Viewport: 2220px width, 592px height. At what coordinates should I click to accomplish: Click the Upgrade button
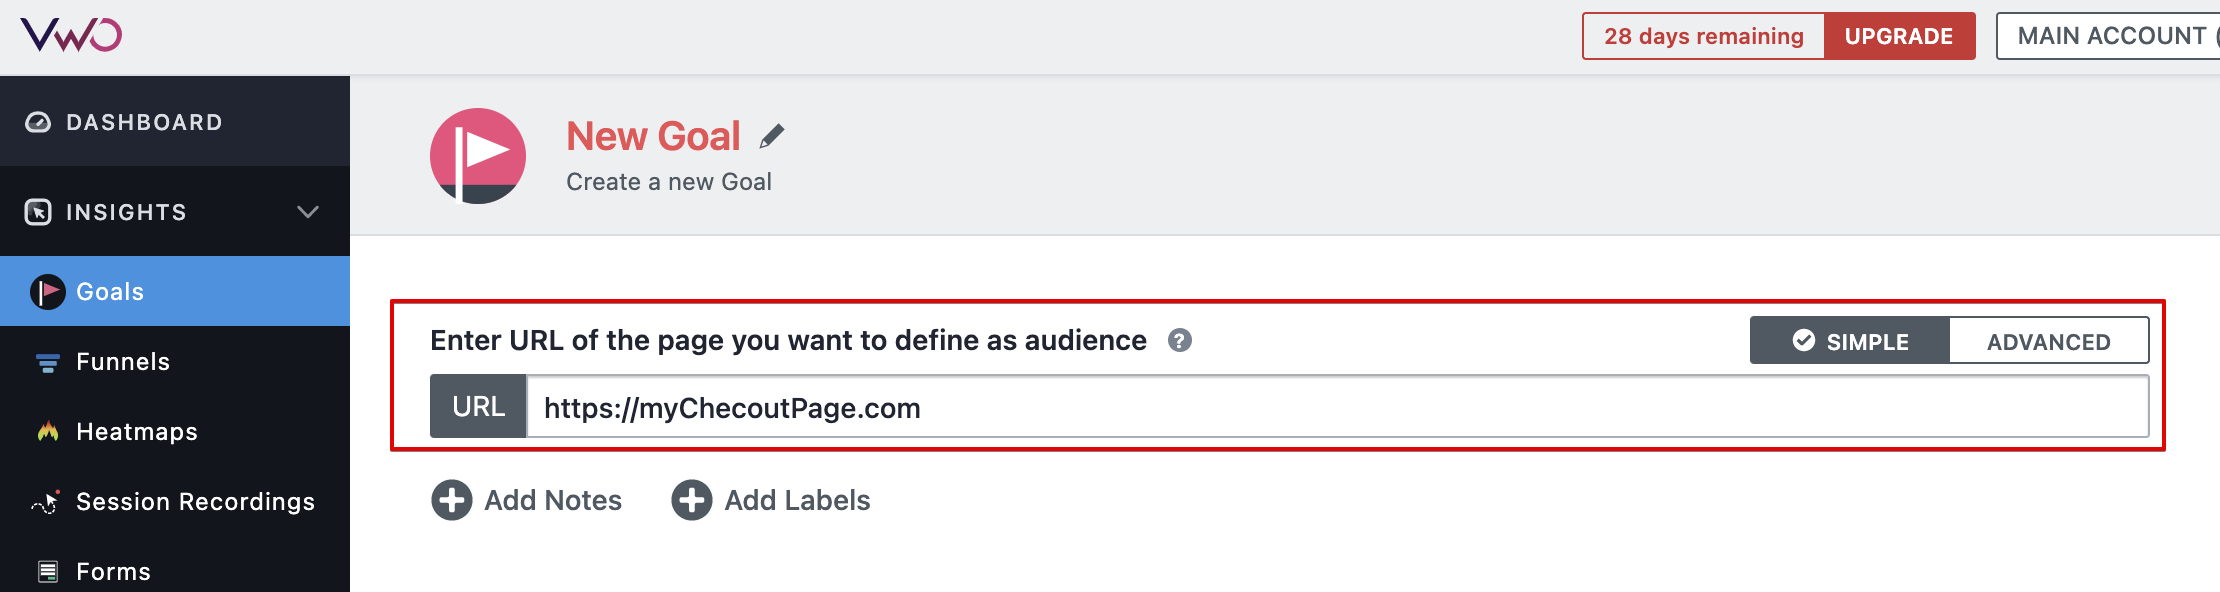coord(1899,36)
